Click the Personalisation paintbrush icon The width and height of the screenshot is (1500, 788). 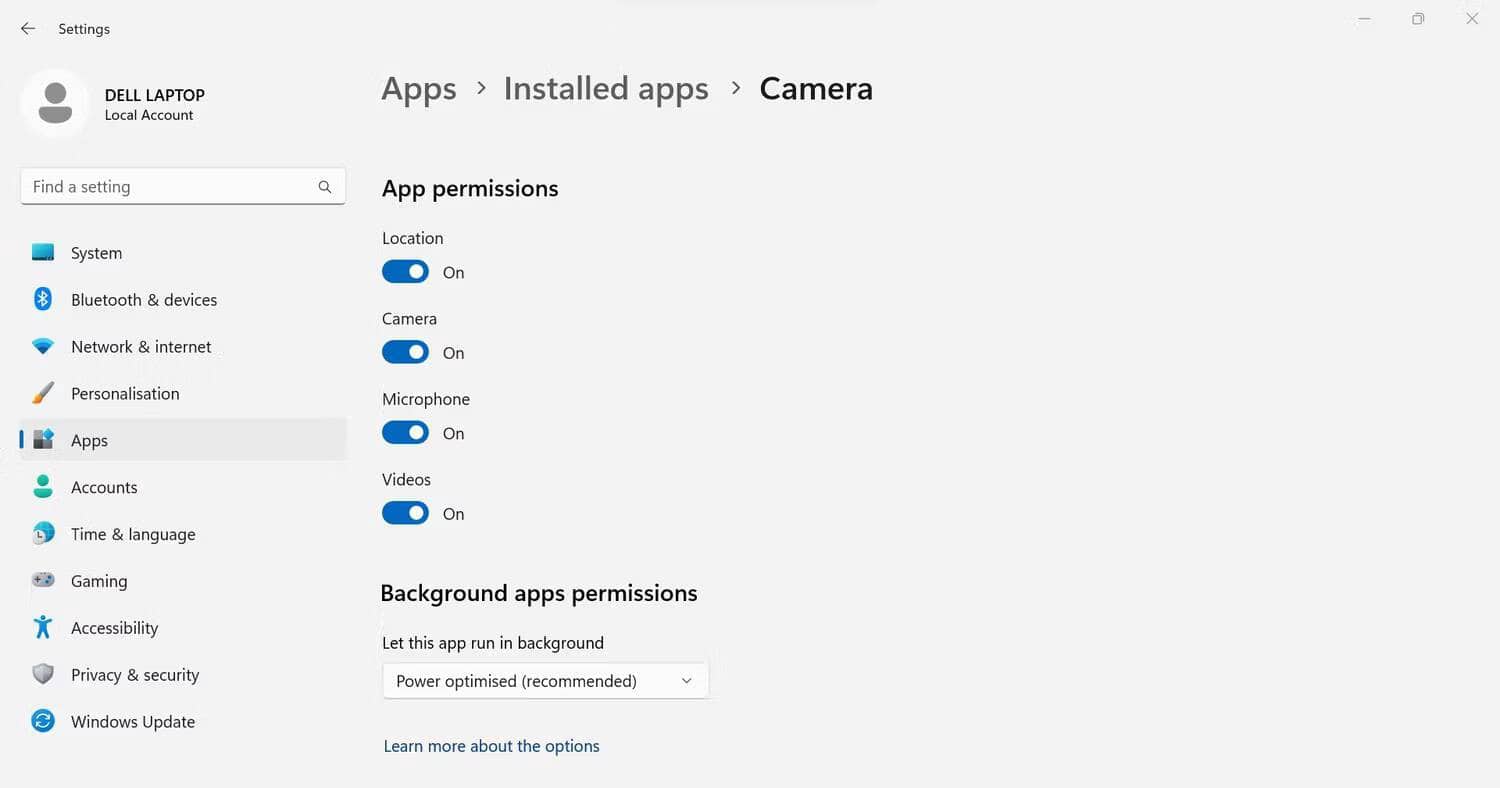pyautogui.click(x=43, y=393)
